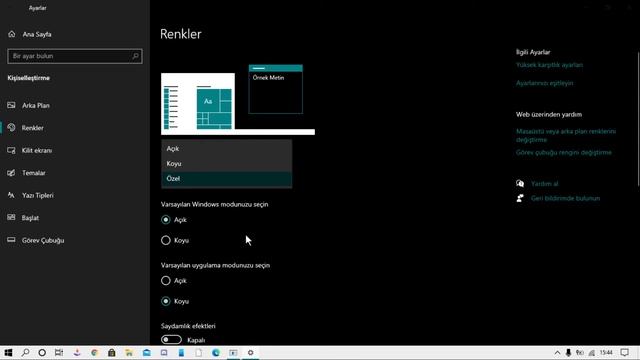Click the Yardım al chat icon

coord(520,184)
